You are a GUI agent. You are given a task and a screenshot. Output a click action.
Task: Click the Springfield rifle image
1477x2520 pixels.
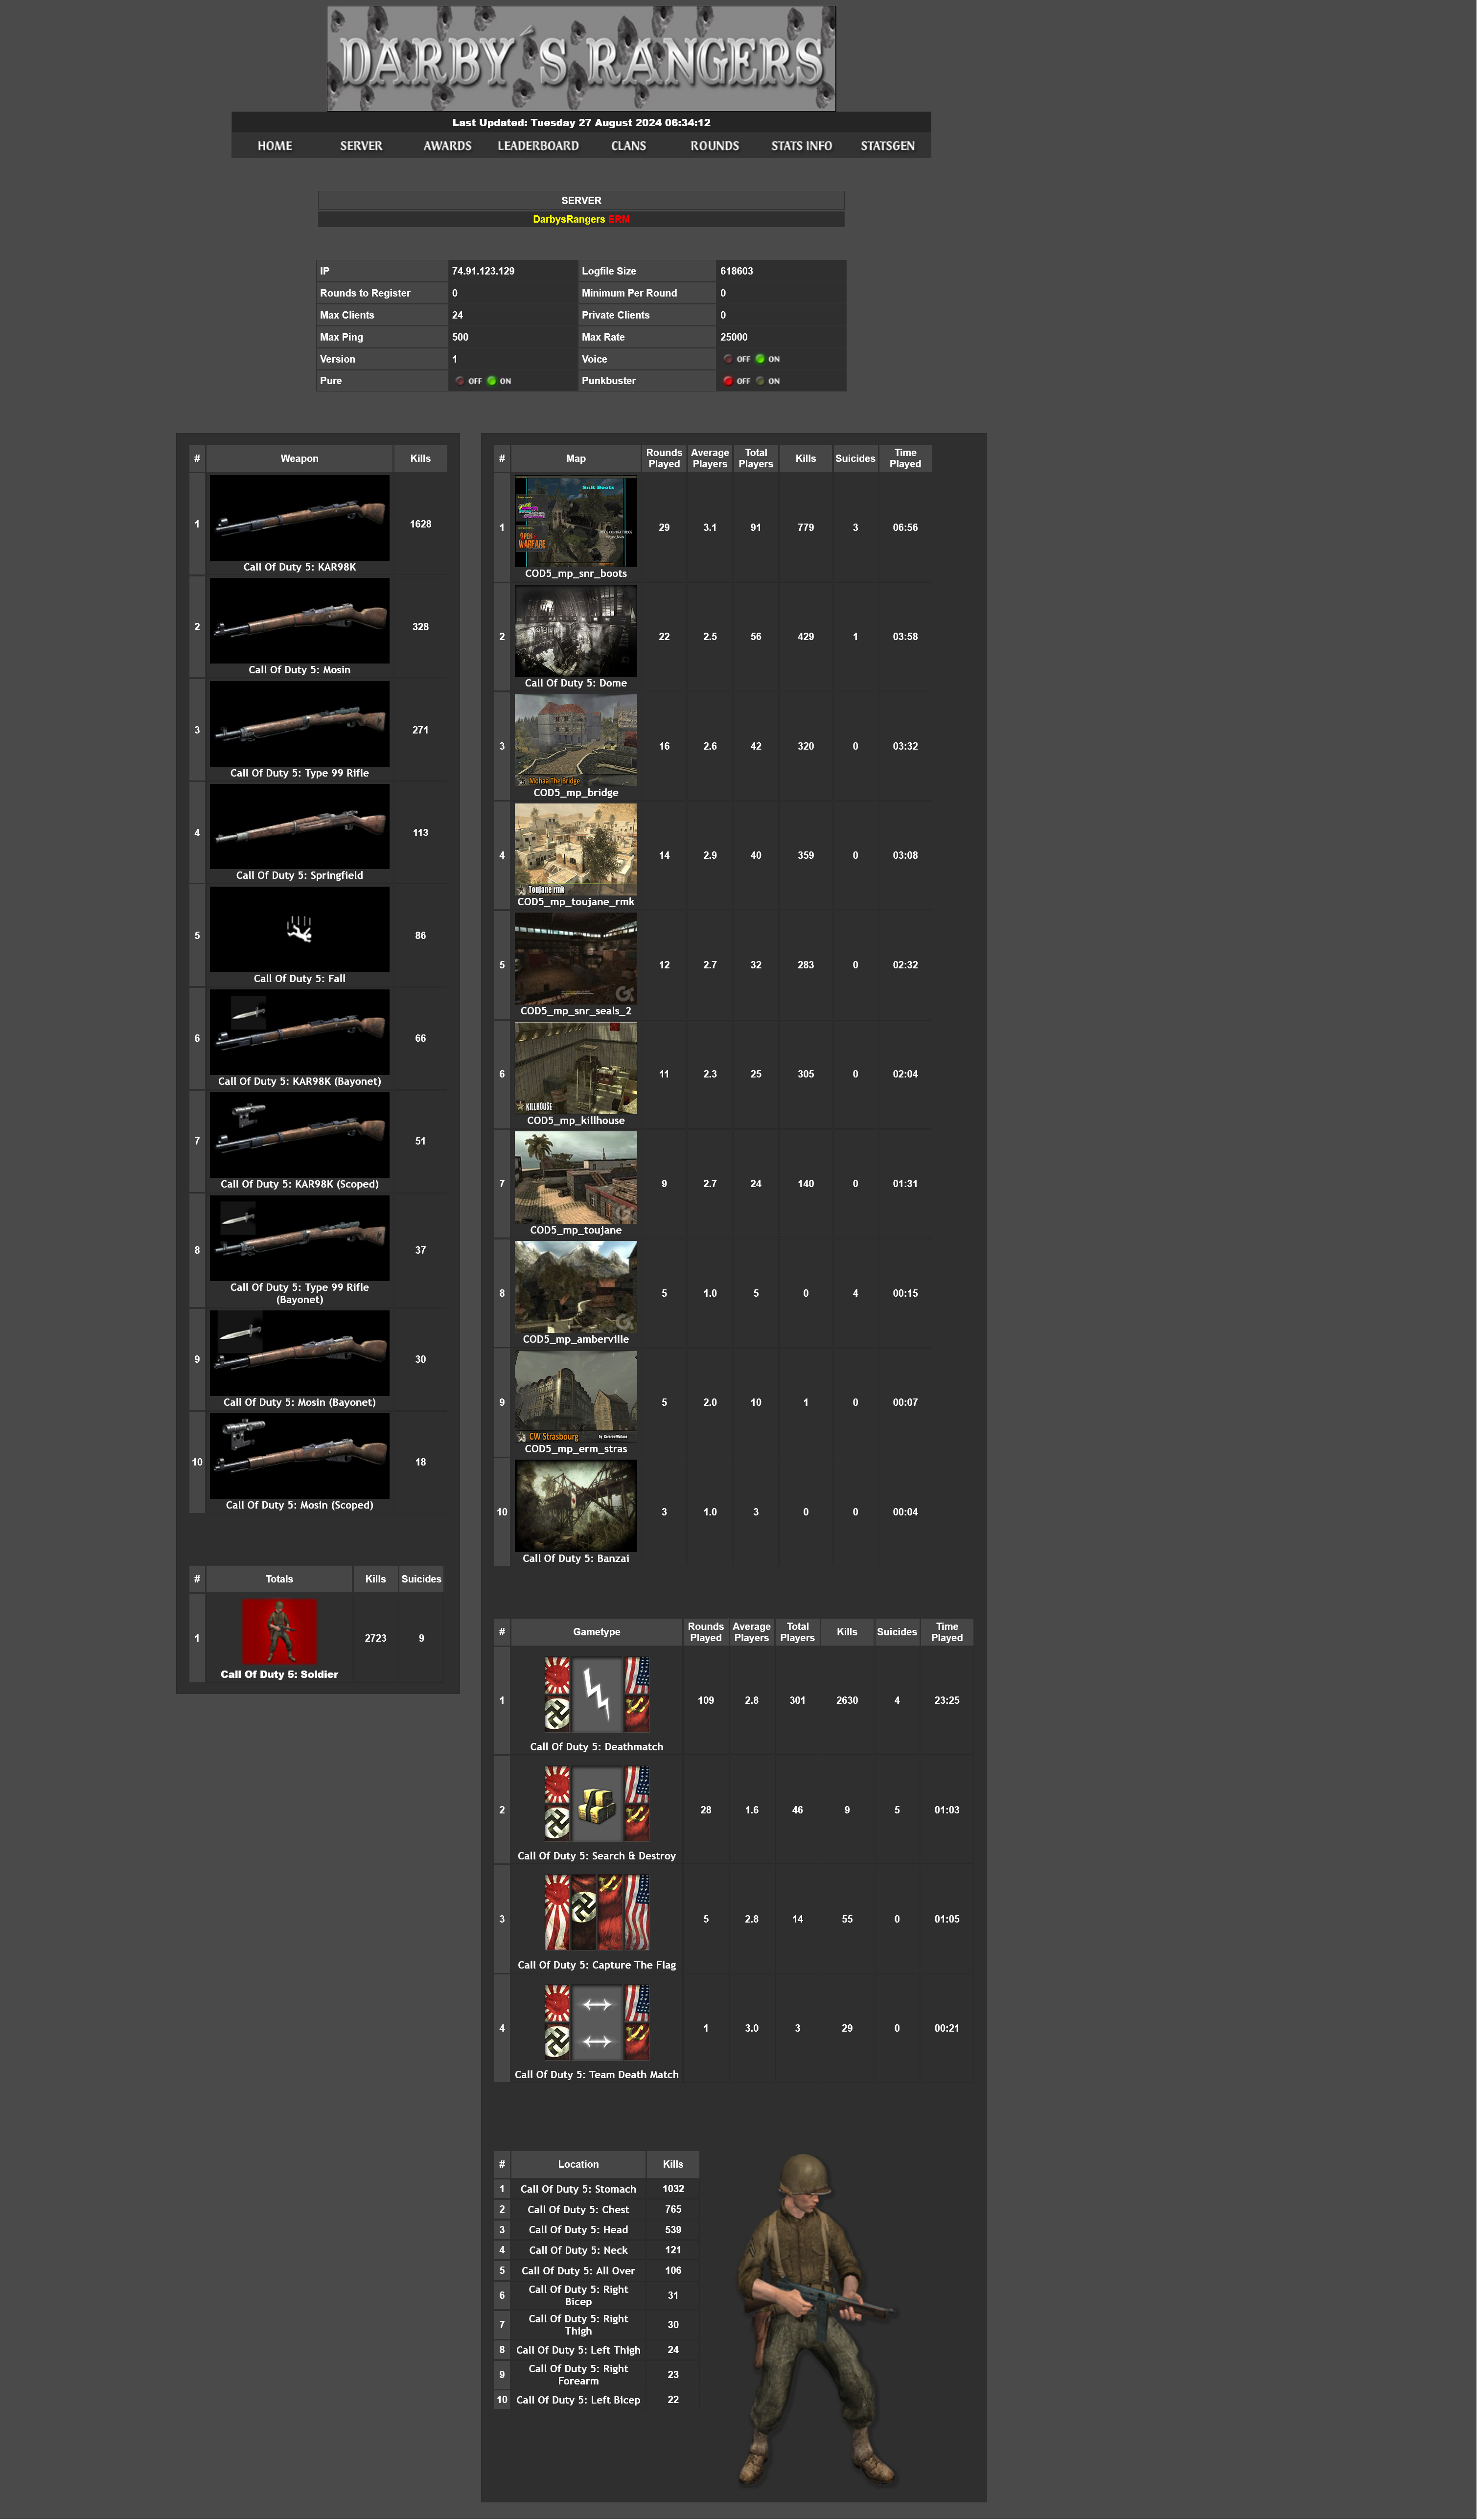click(300, 826)
